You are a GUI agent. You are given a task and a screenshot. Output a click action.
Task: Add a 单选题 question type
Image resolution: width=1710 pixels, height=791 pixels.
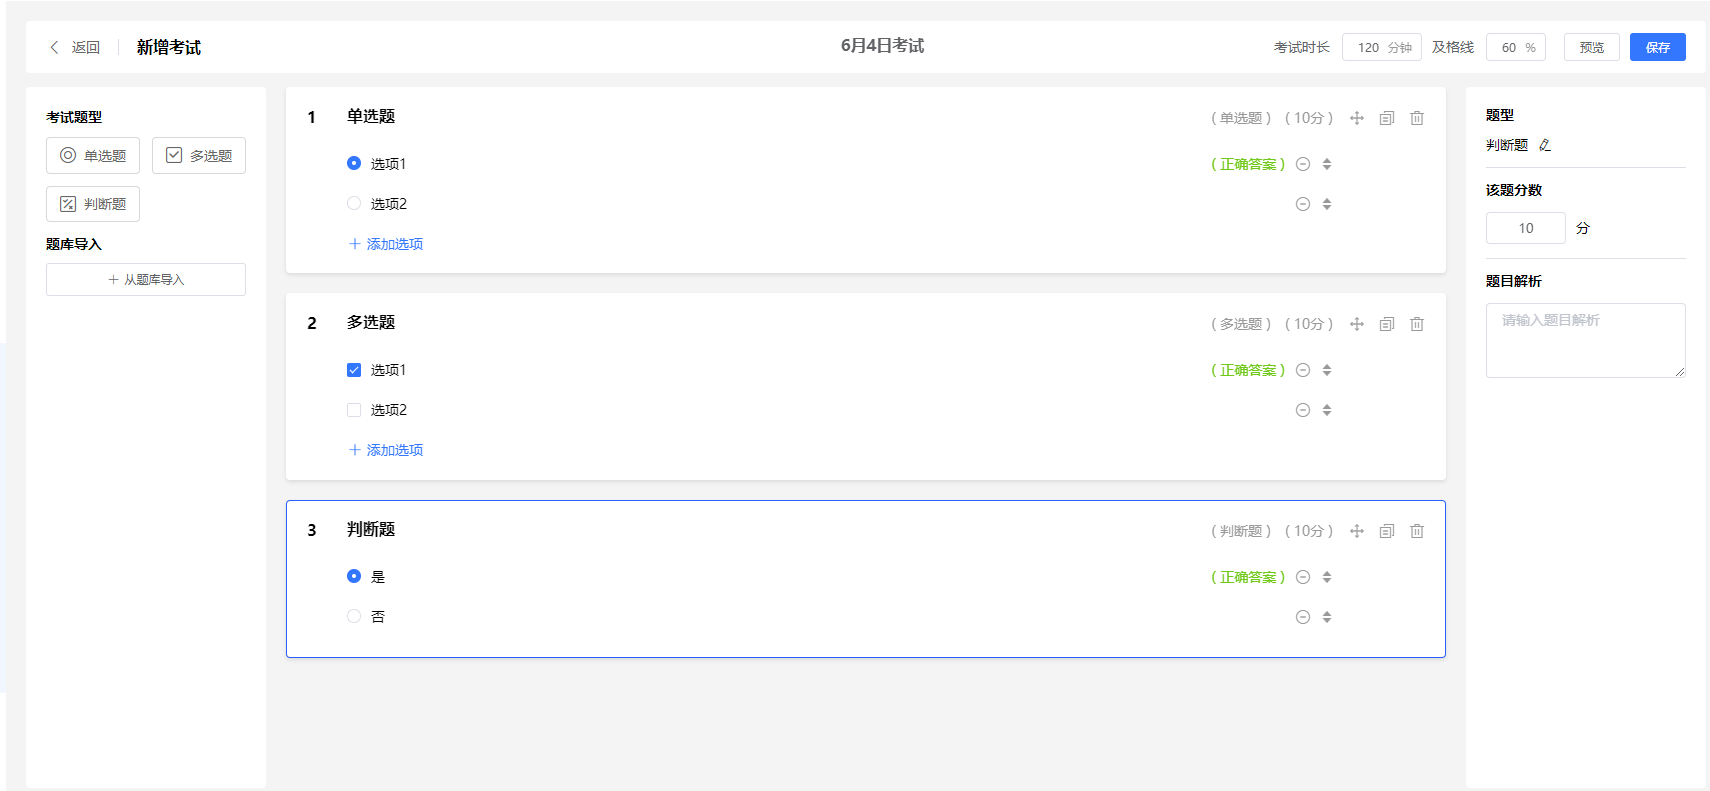[93, 156]
